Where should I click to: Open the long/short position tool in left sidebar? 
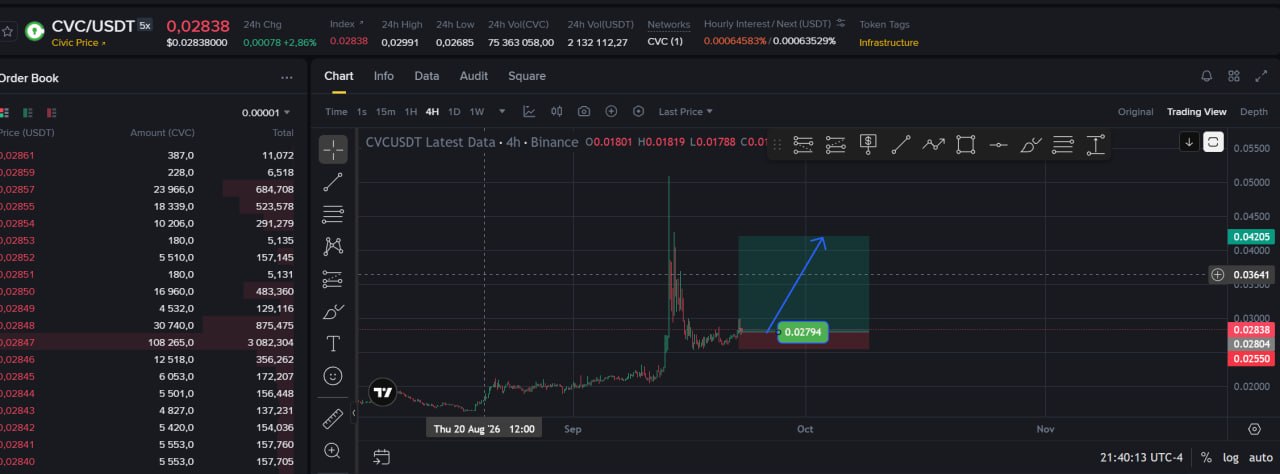coord(333,279)
